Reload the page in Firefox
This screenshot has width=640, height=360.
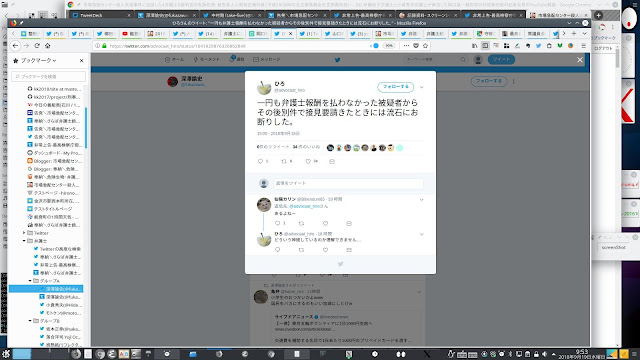37,46
